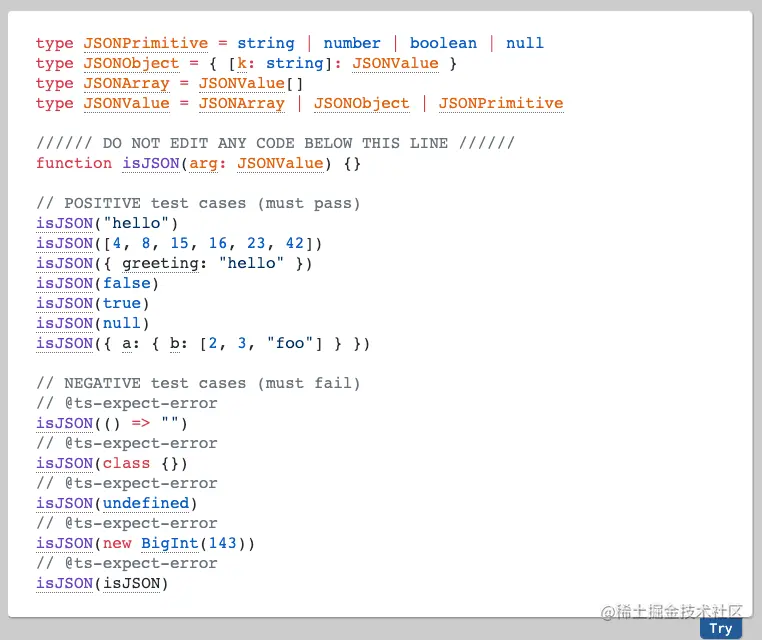The width and height of the screenshot is (762, 640).
Task: Click 'BigInt' in the new BigInt(143) call
Action: tap(170, 543)
